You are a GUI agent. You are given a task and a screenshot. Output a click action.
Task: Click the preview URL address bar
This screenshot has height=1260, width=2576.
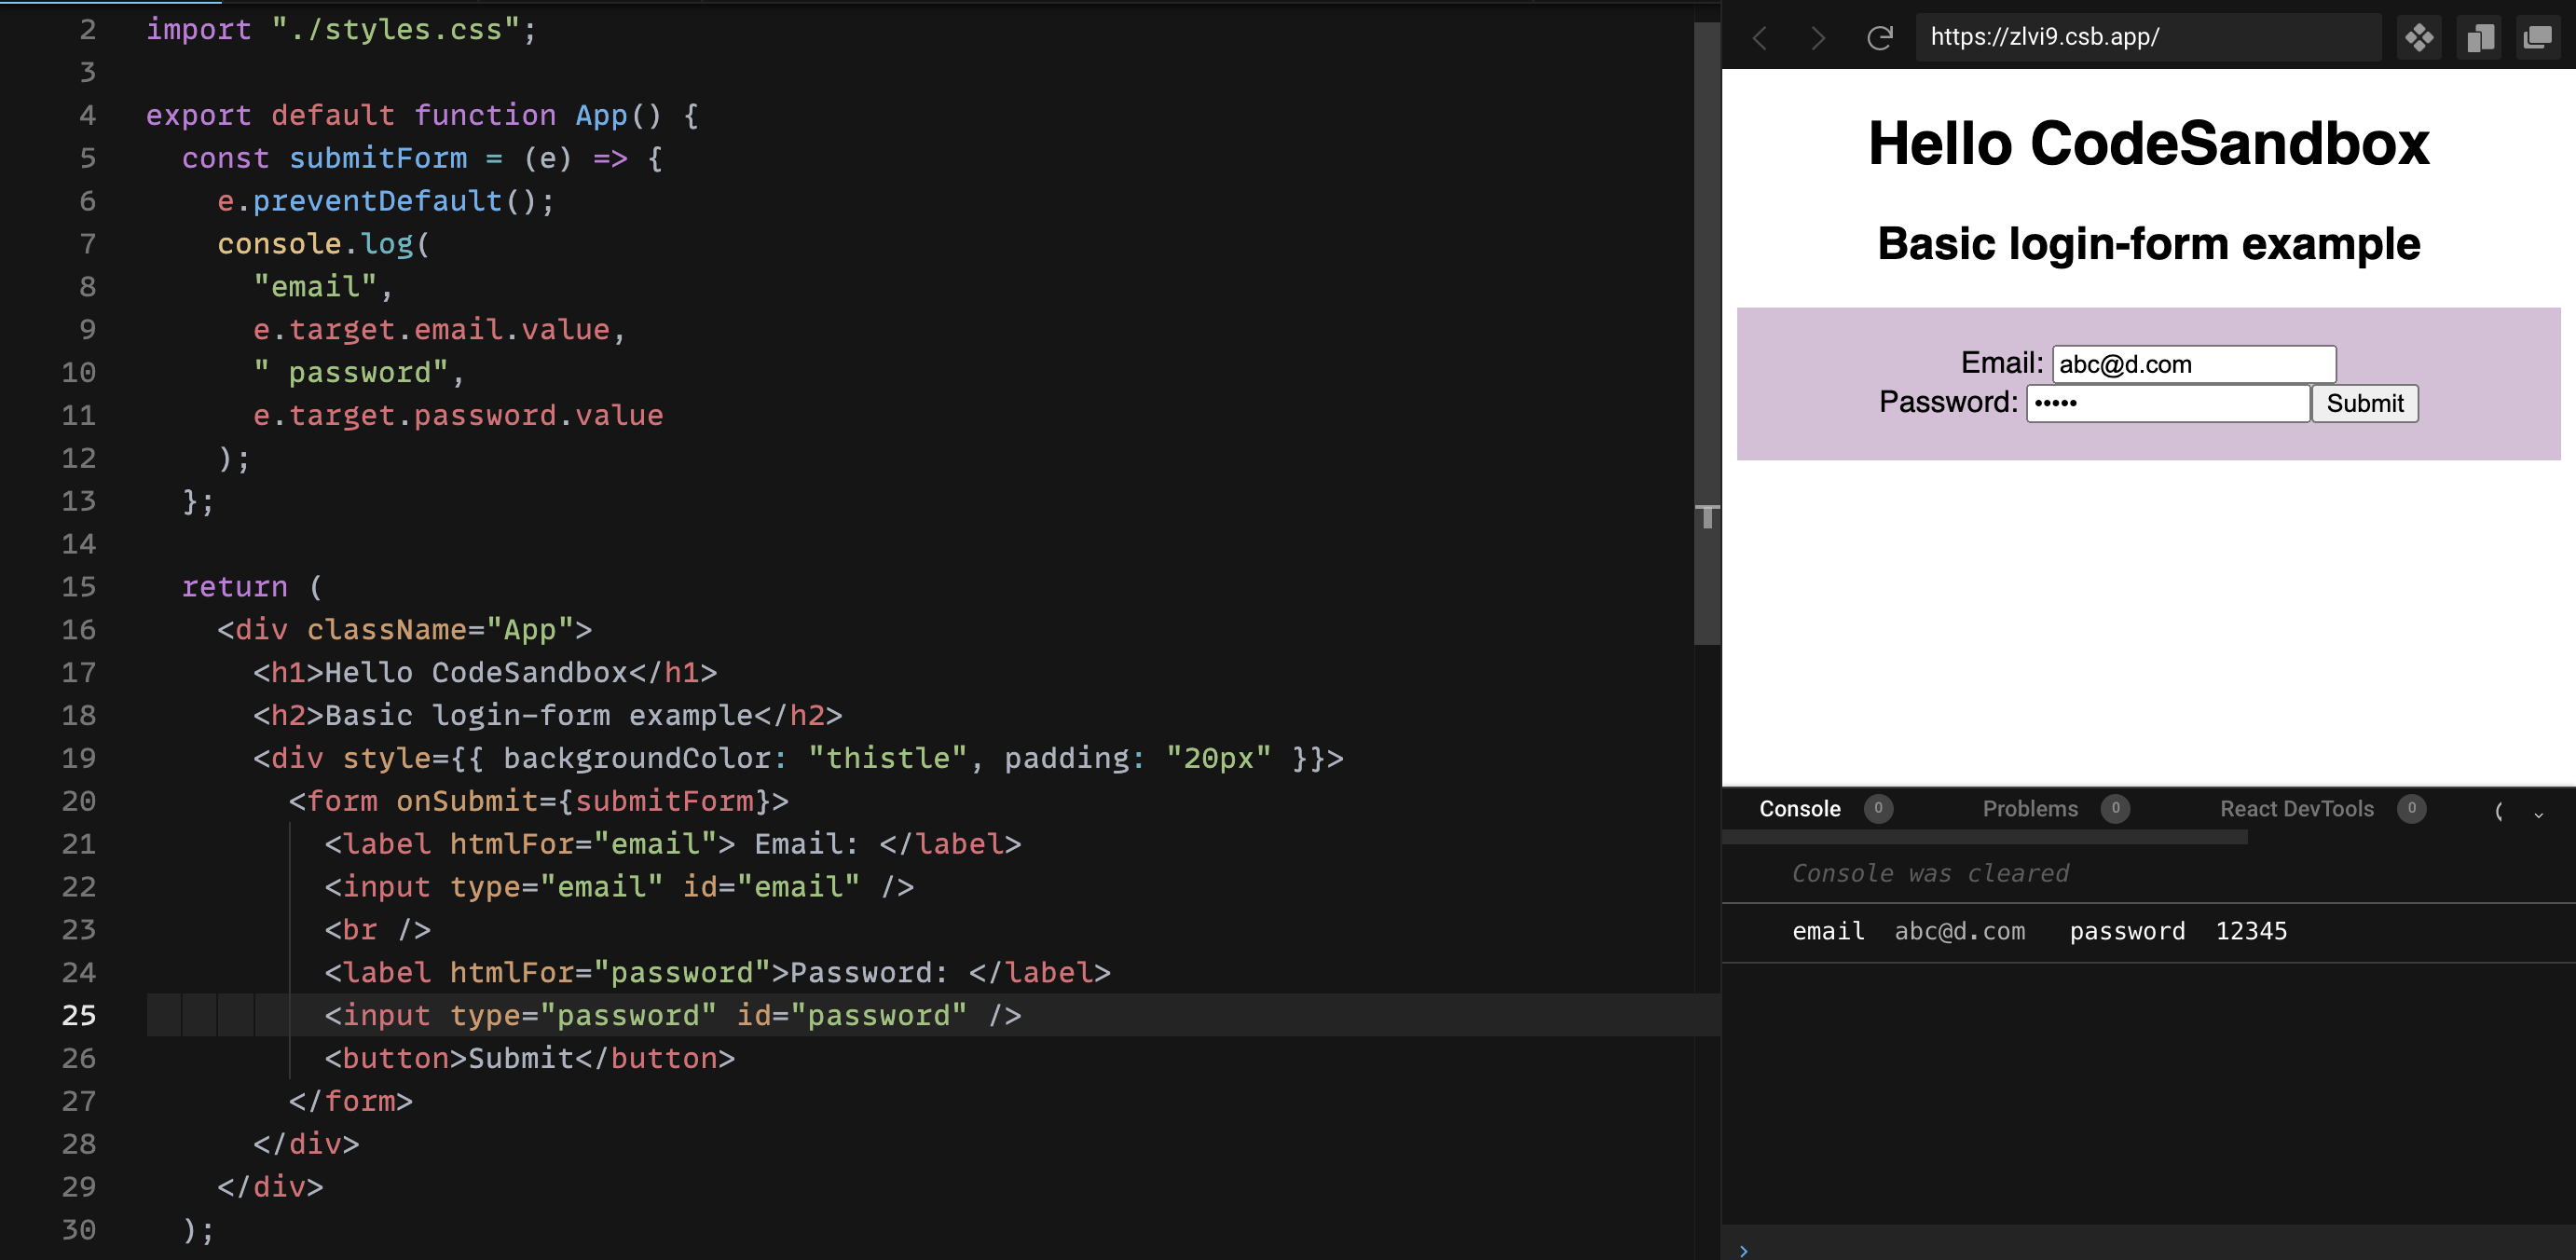[2148, 37]
